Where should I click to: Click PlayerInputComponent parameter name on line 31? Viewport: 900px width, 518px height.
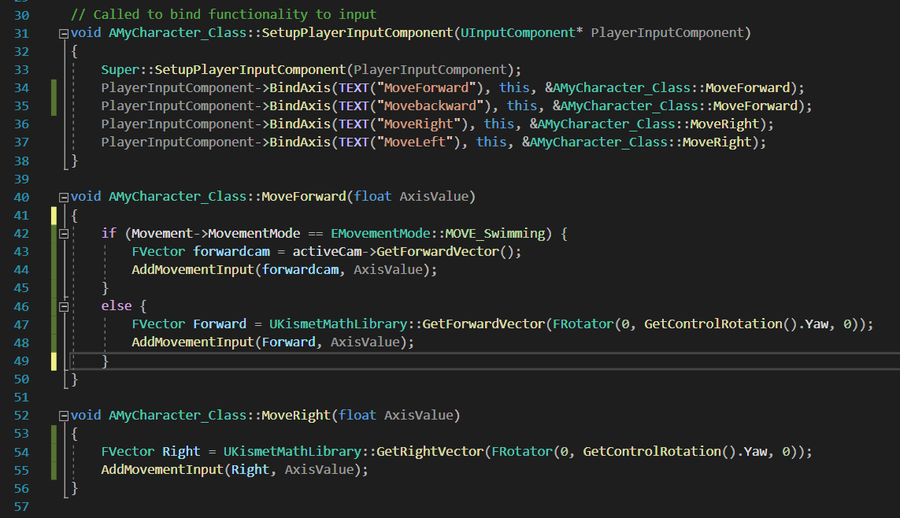(x=667, y=33)
